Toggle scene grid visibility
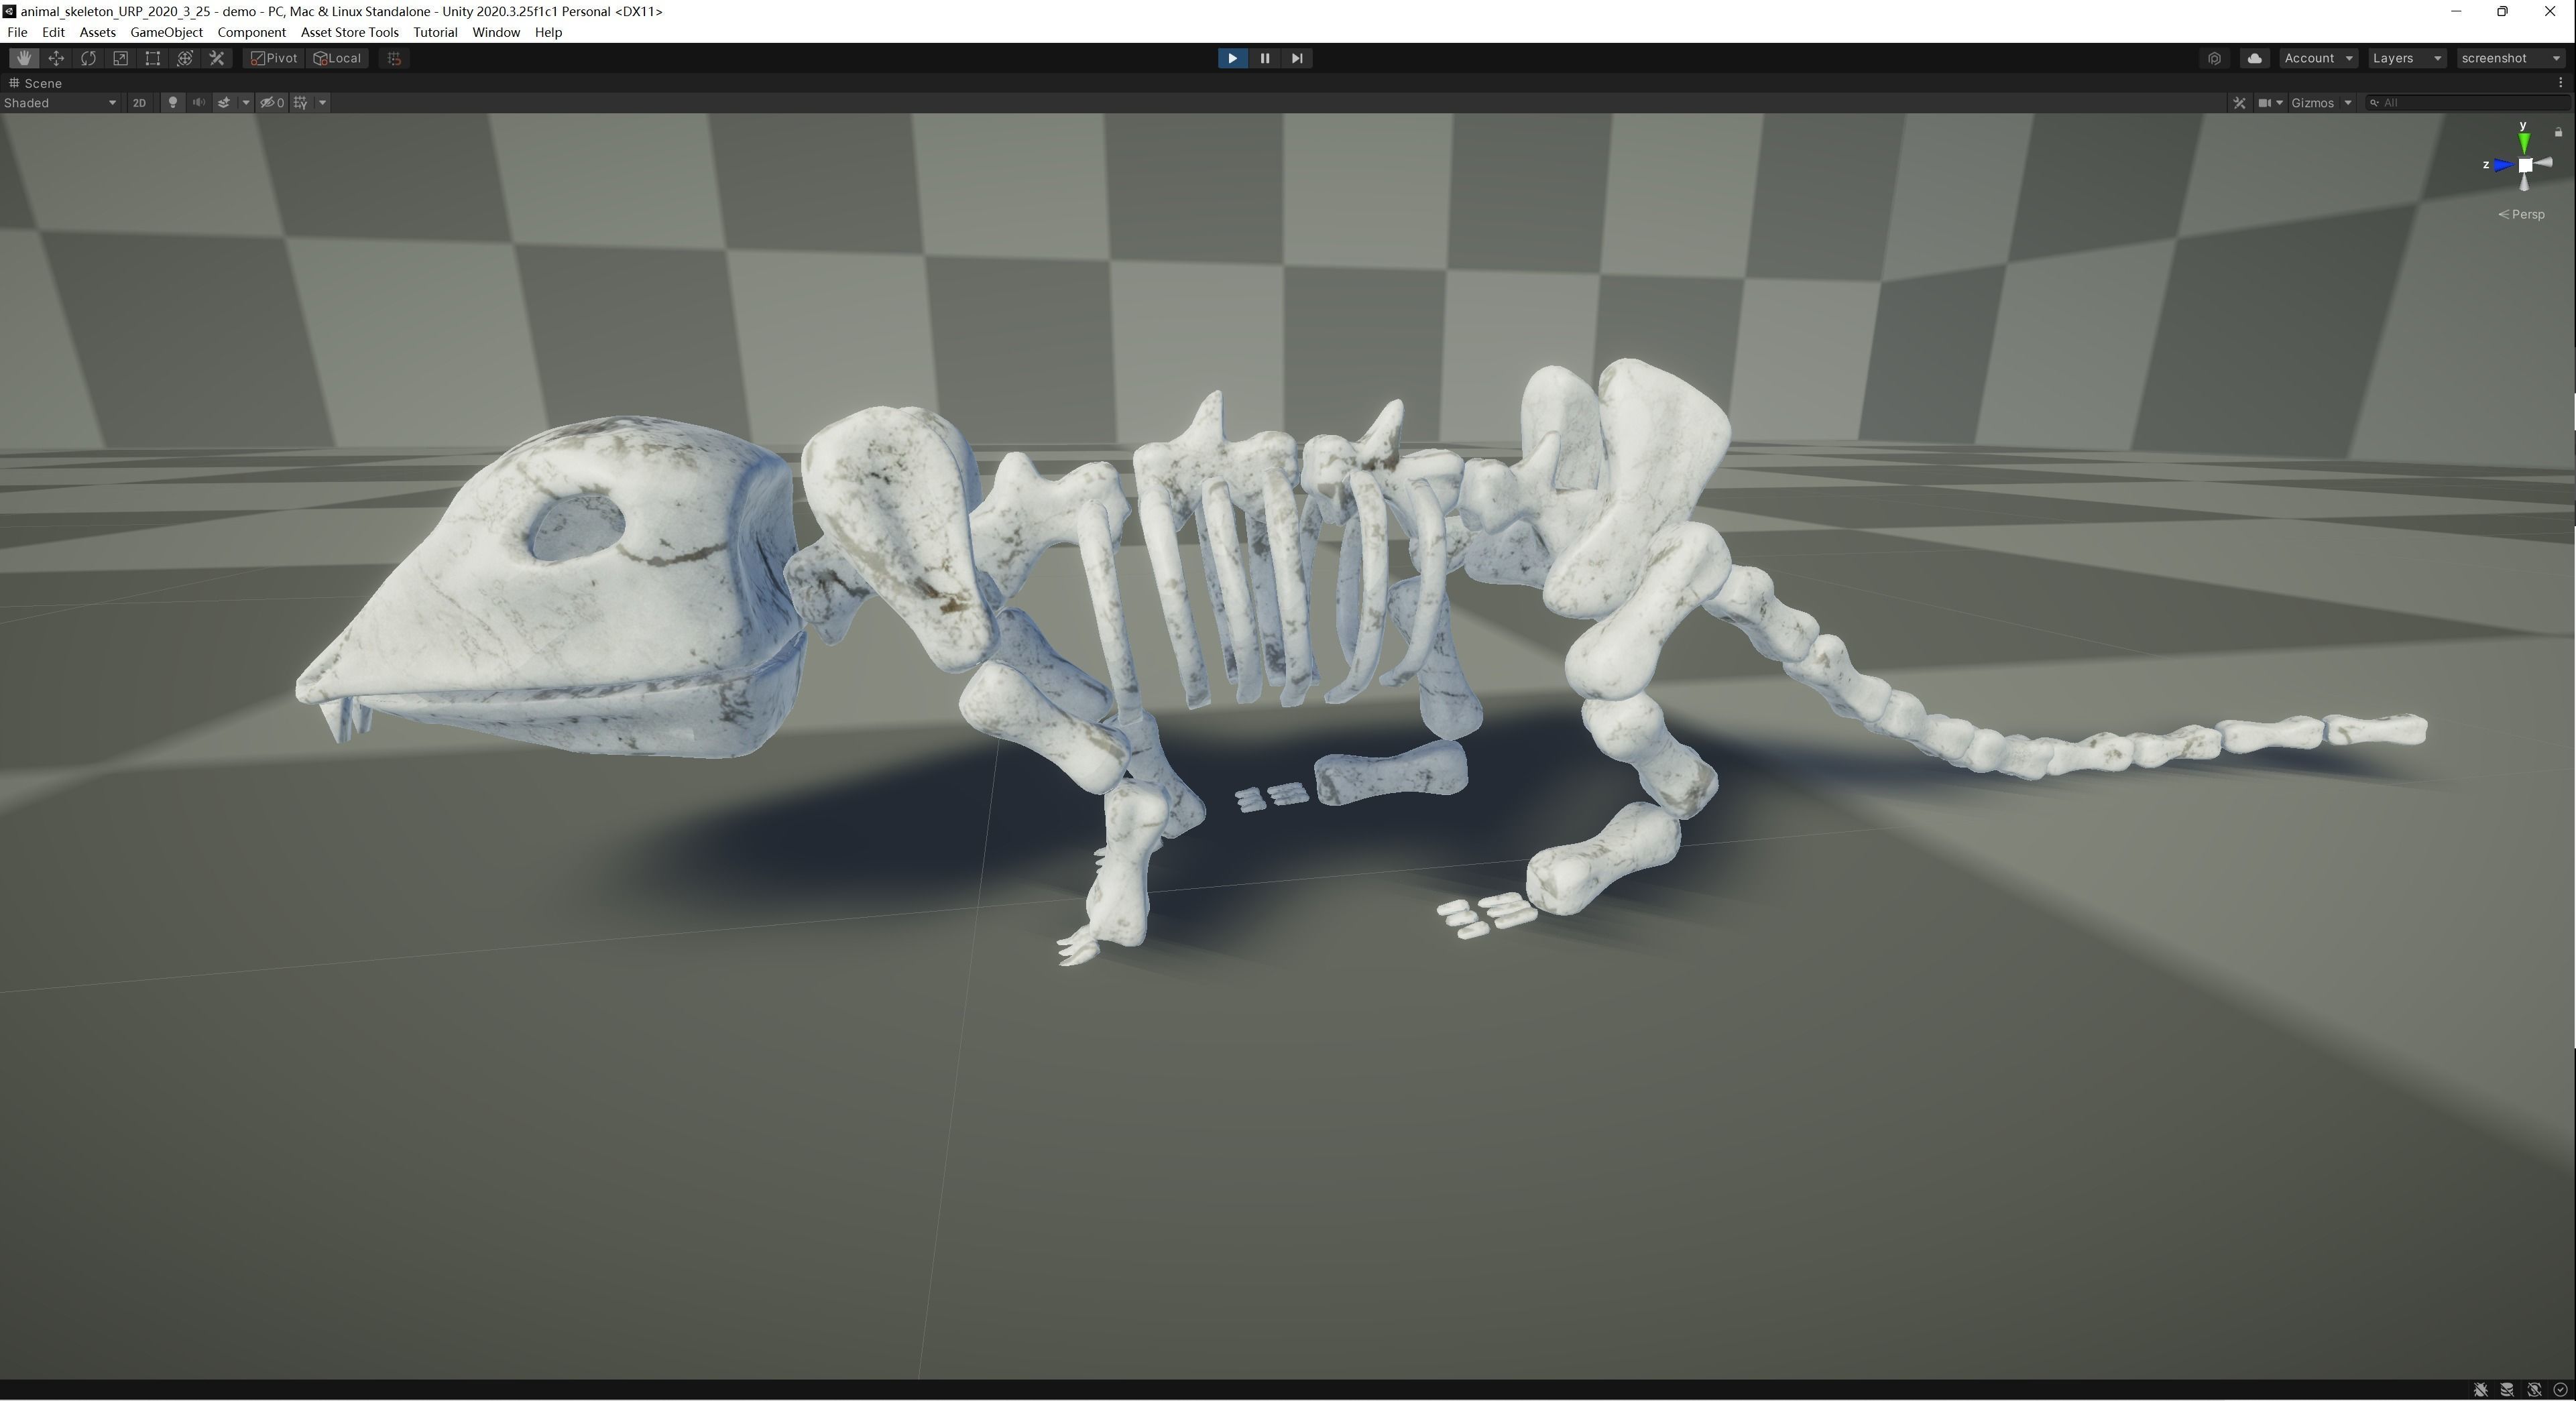This screenshot has width=2576, height=1401. click(x=300, y=102)
